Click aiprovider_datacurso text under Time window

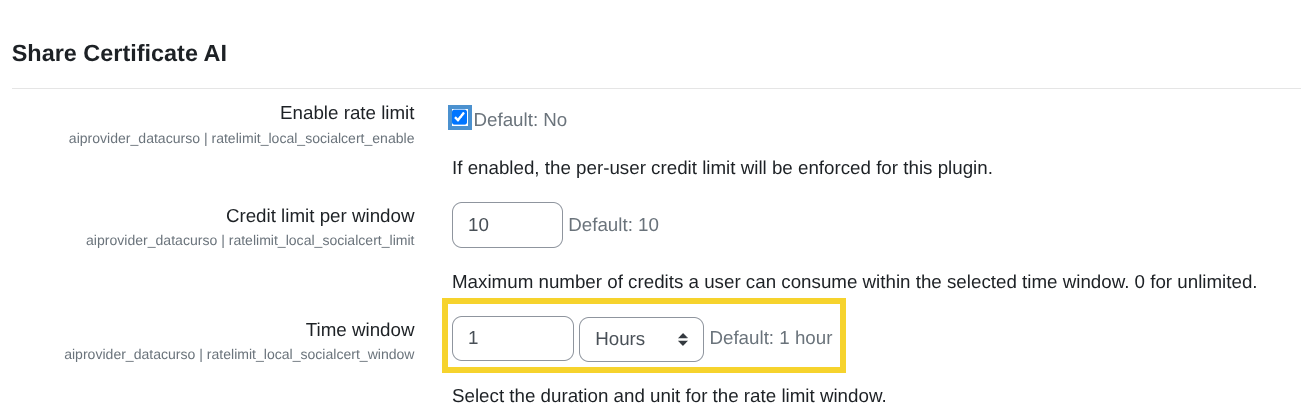click(x=129, y=354)
